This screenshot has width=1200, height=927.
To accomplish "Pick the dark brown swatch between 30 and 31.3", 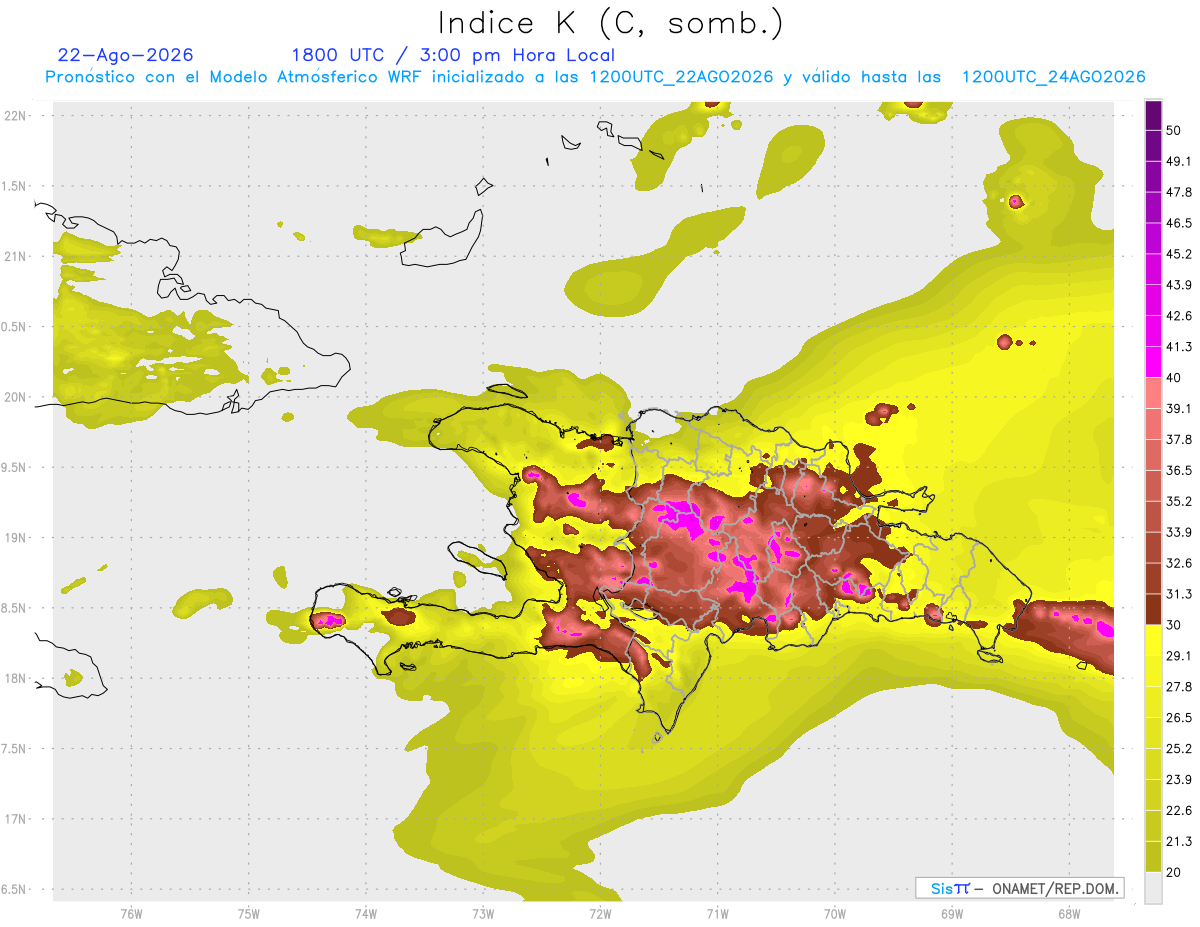I will click(1153, 609).
